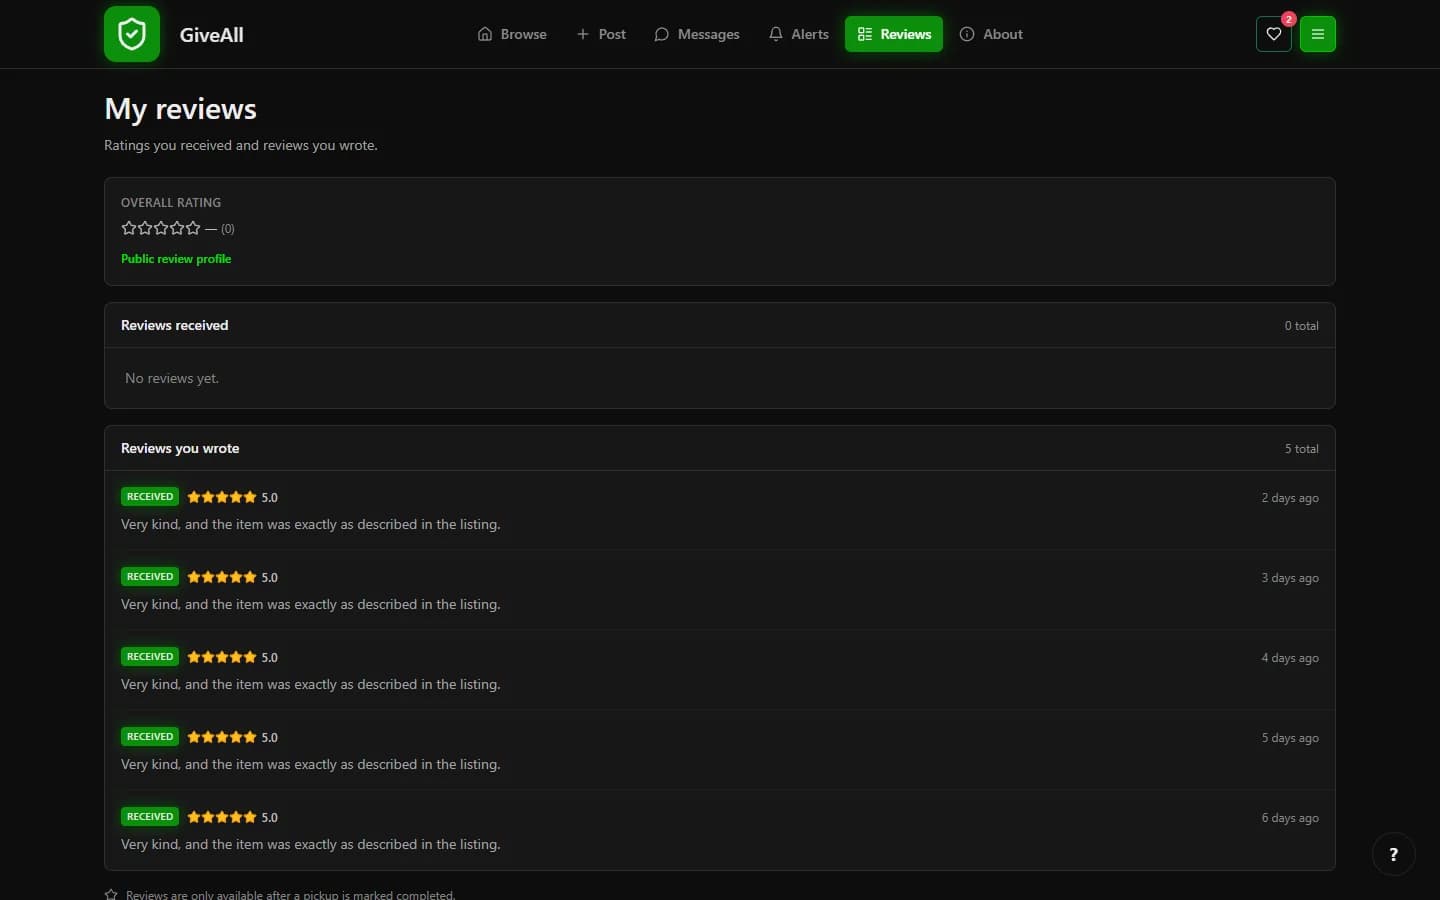Open the Alerts page
The width and height of the screenshot is (1440, 900).
click(798, 34)
